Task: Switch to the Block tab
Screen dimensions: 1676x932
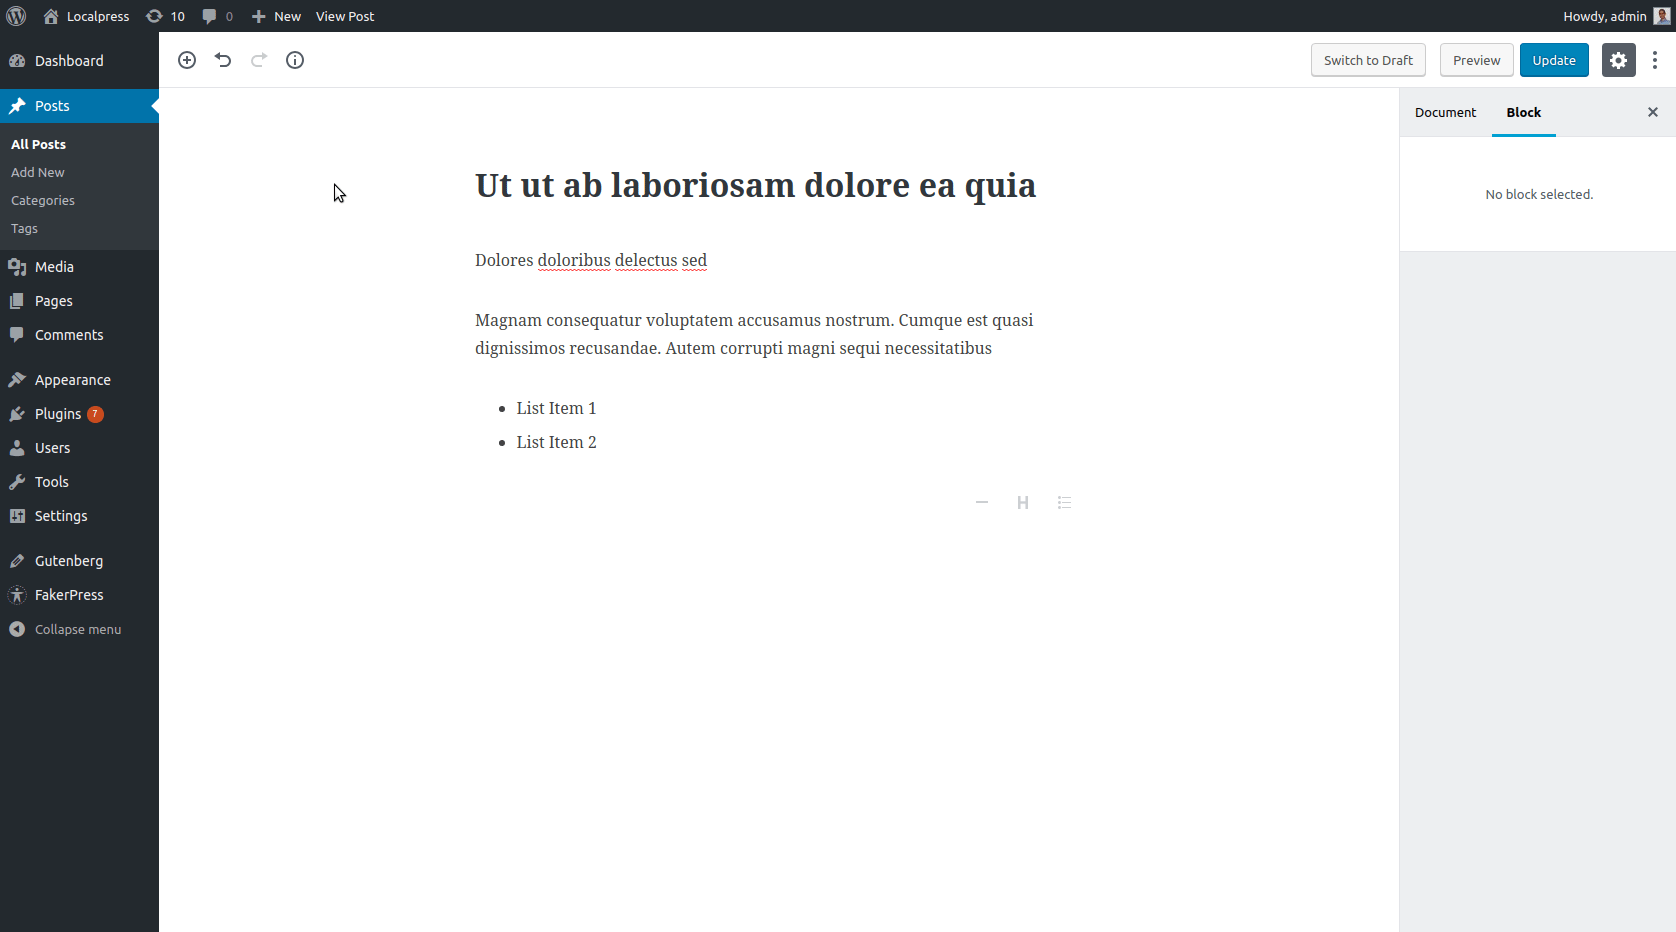Action: click(x=1524, y=112)
